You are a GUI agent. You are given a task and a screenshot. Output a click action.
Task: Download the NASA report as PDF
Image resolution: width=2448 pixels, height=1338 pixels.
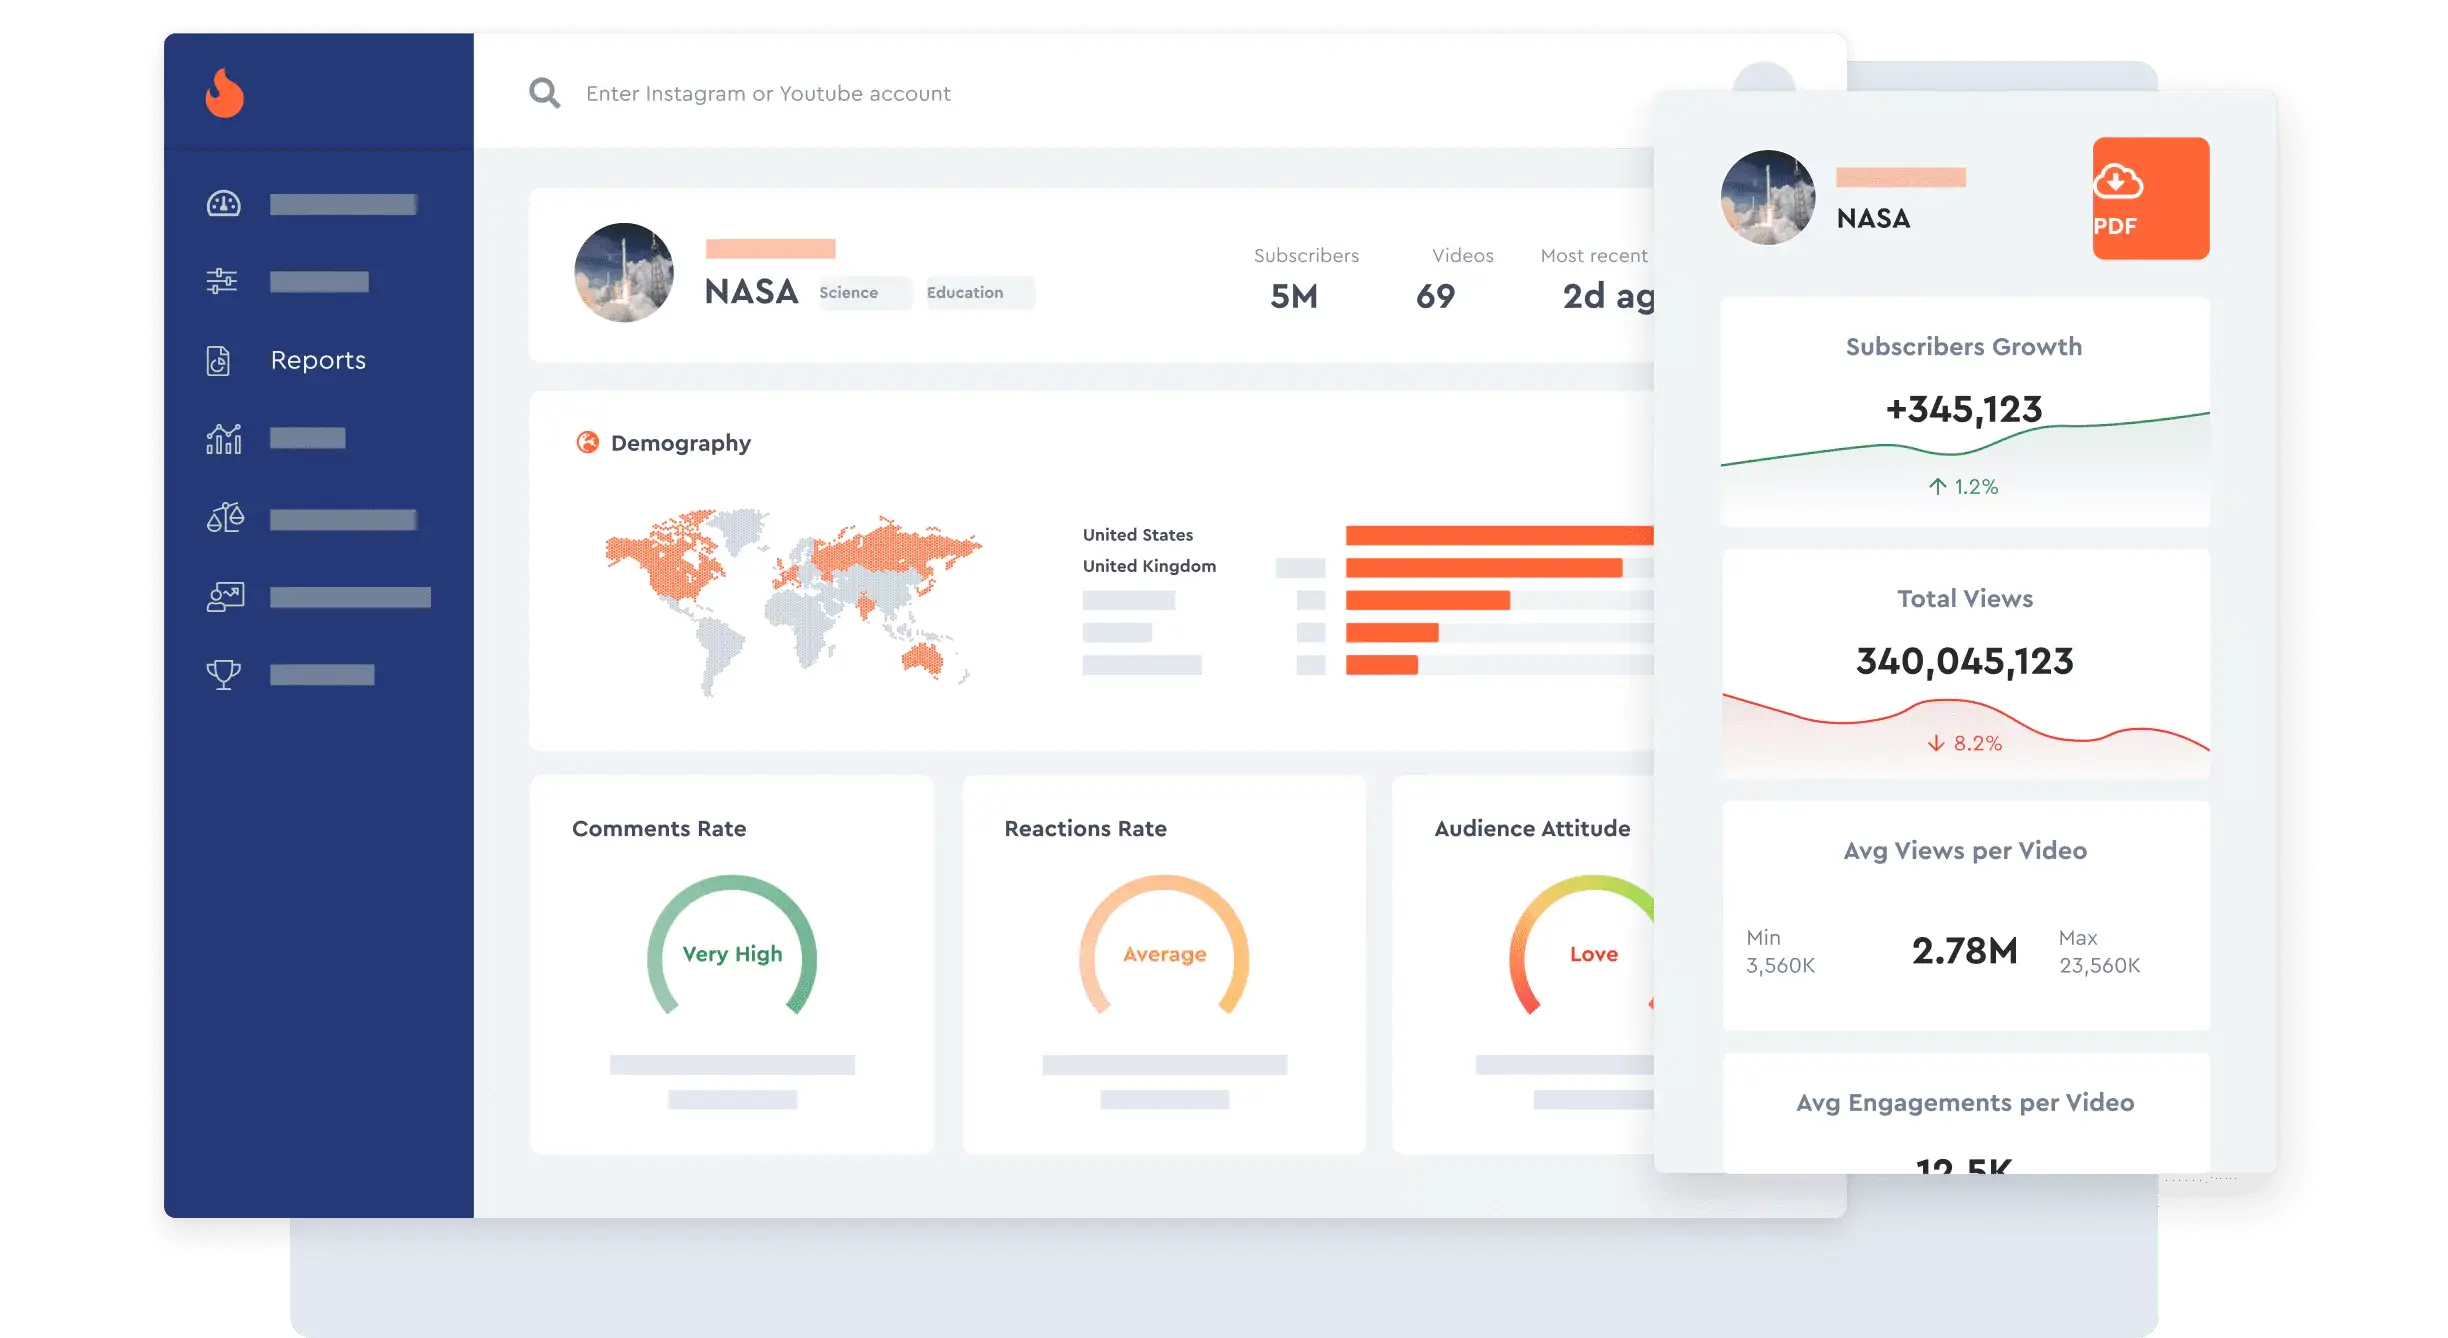click(2150, 198)
